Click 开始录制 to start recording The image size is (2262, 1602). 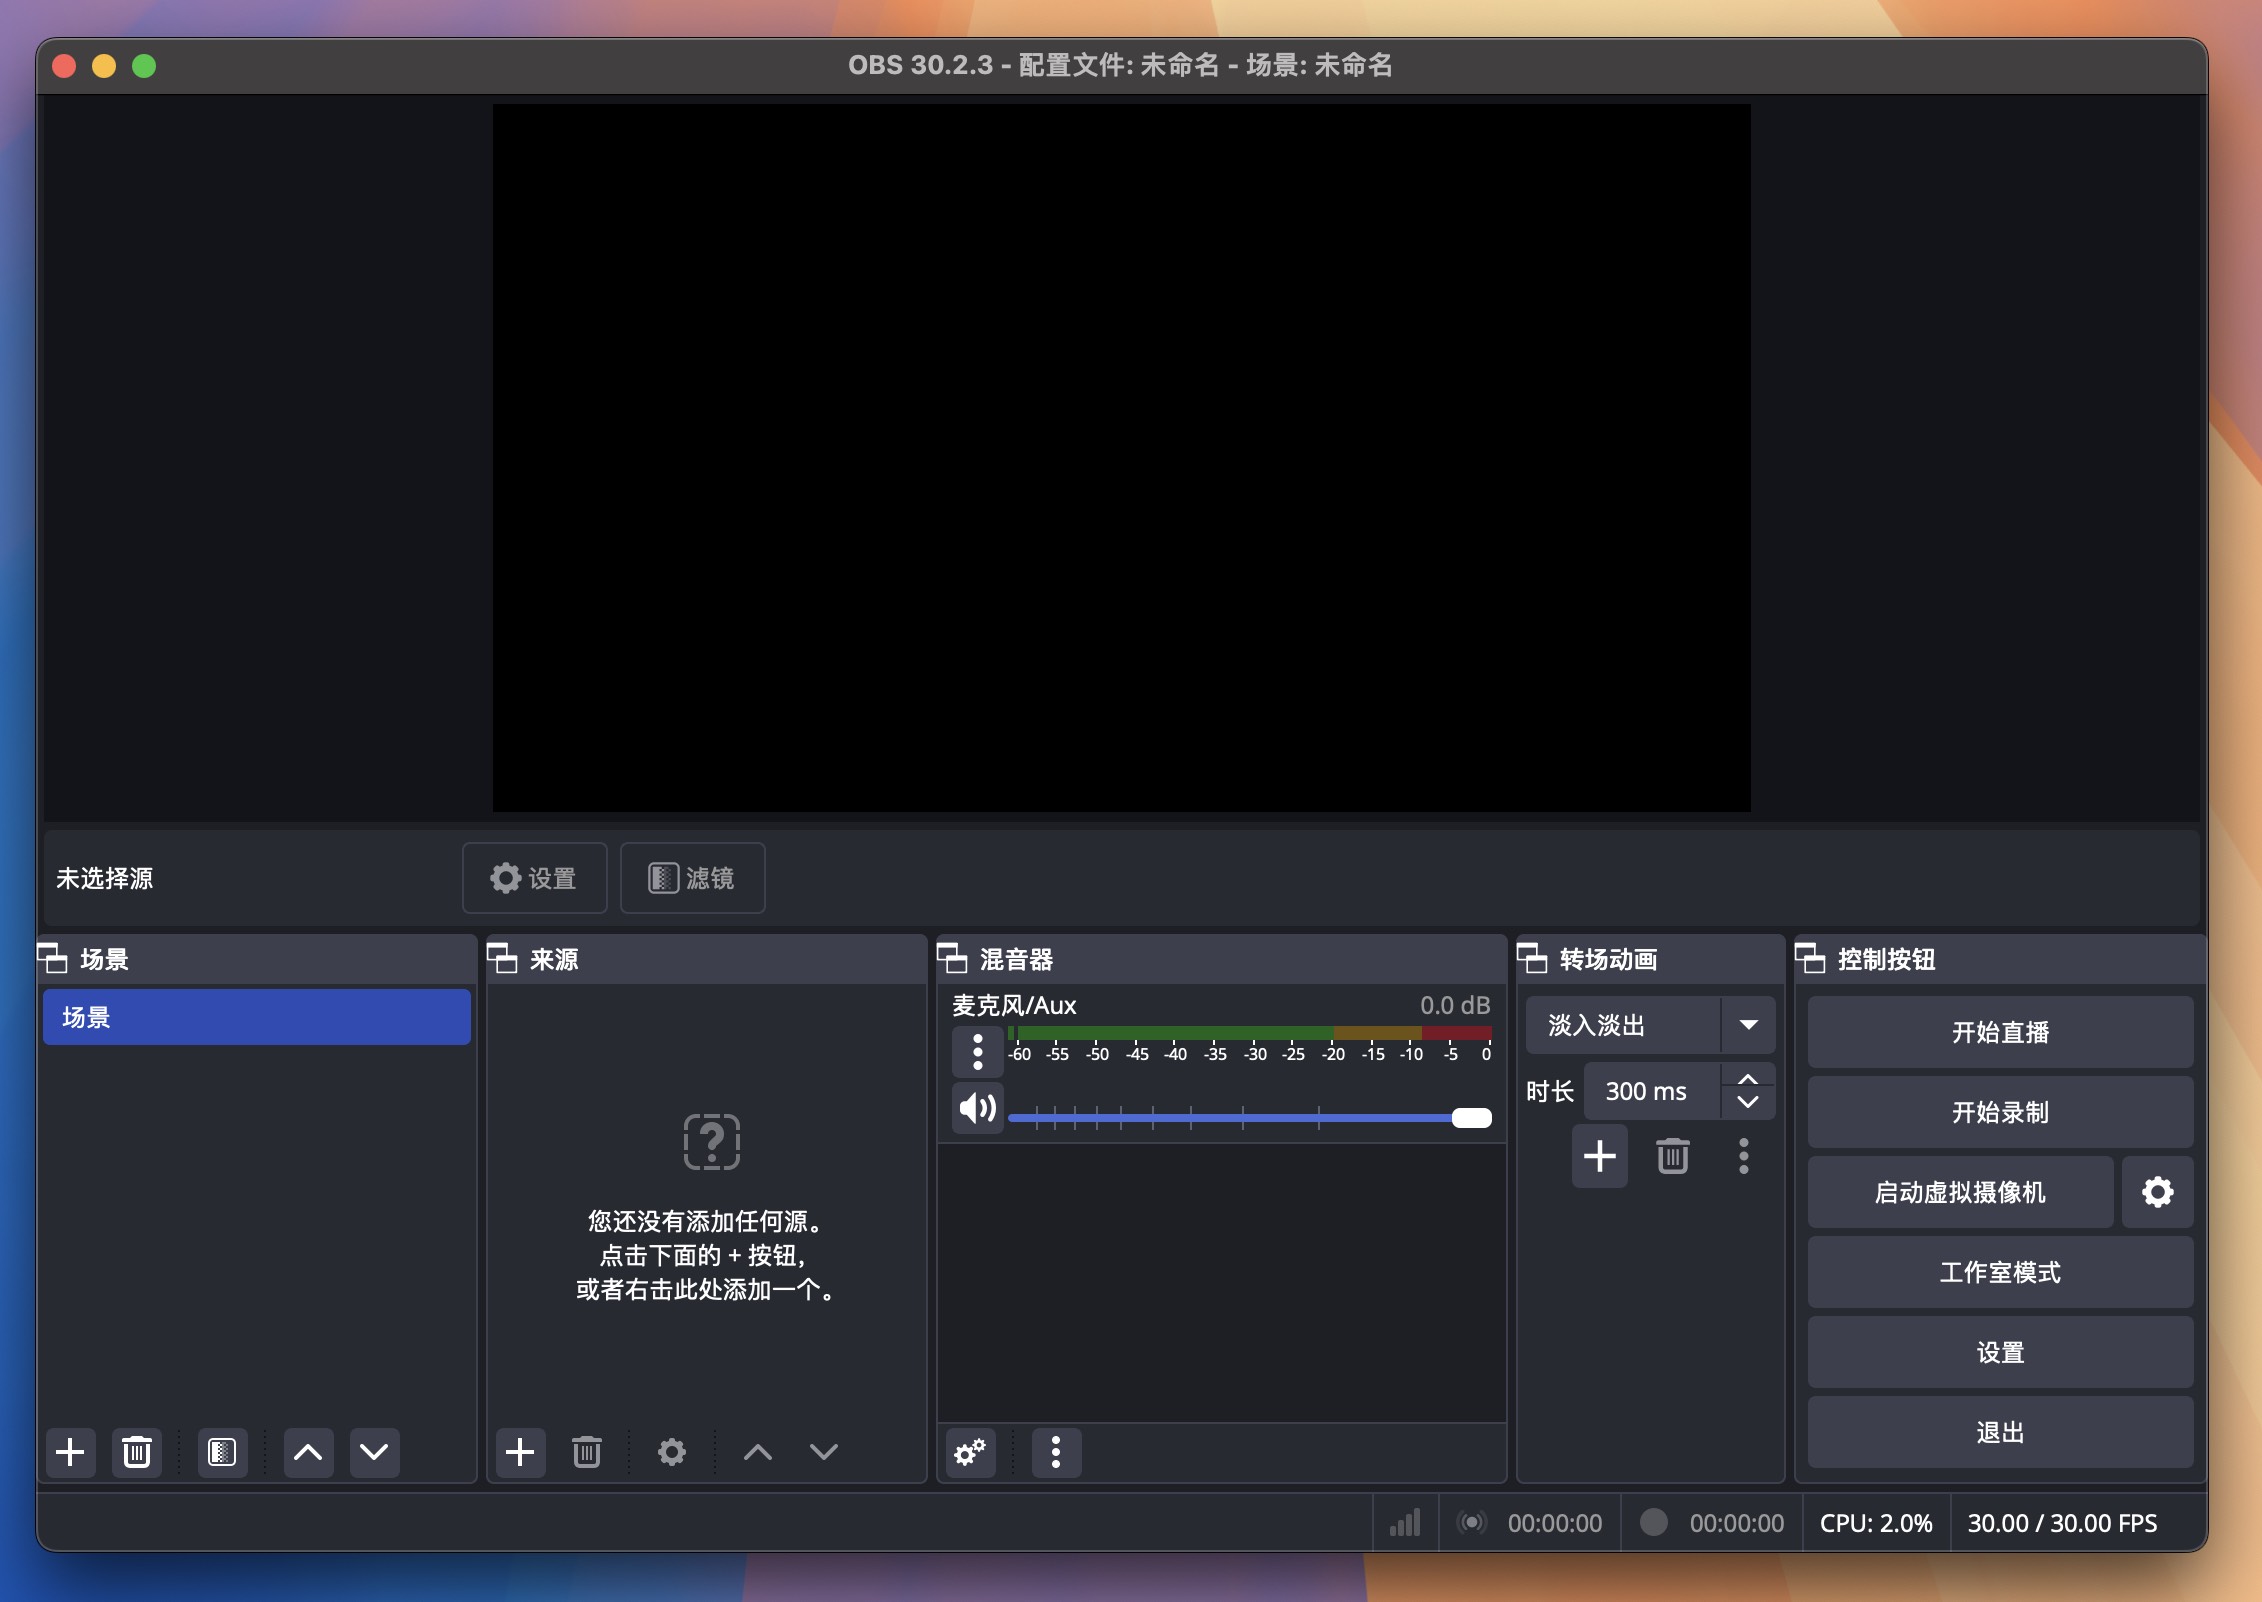[2000, 1112]
